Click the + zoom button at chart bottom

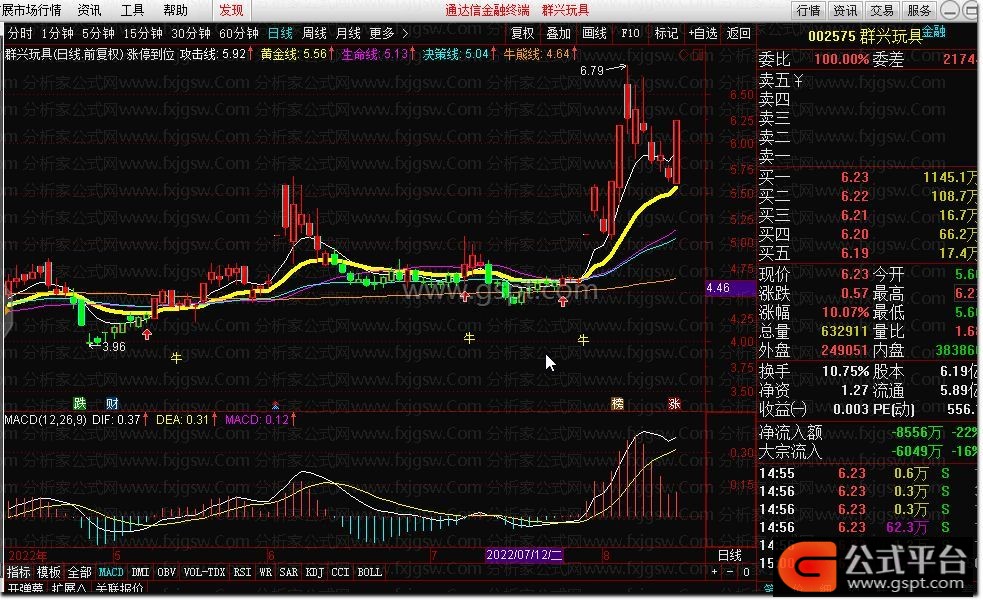[x=714, y=572]
